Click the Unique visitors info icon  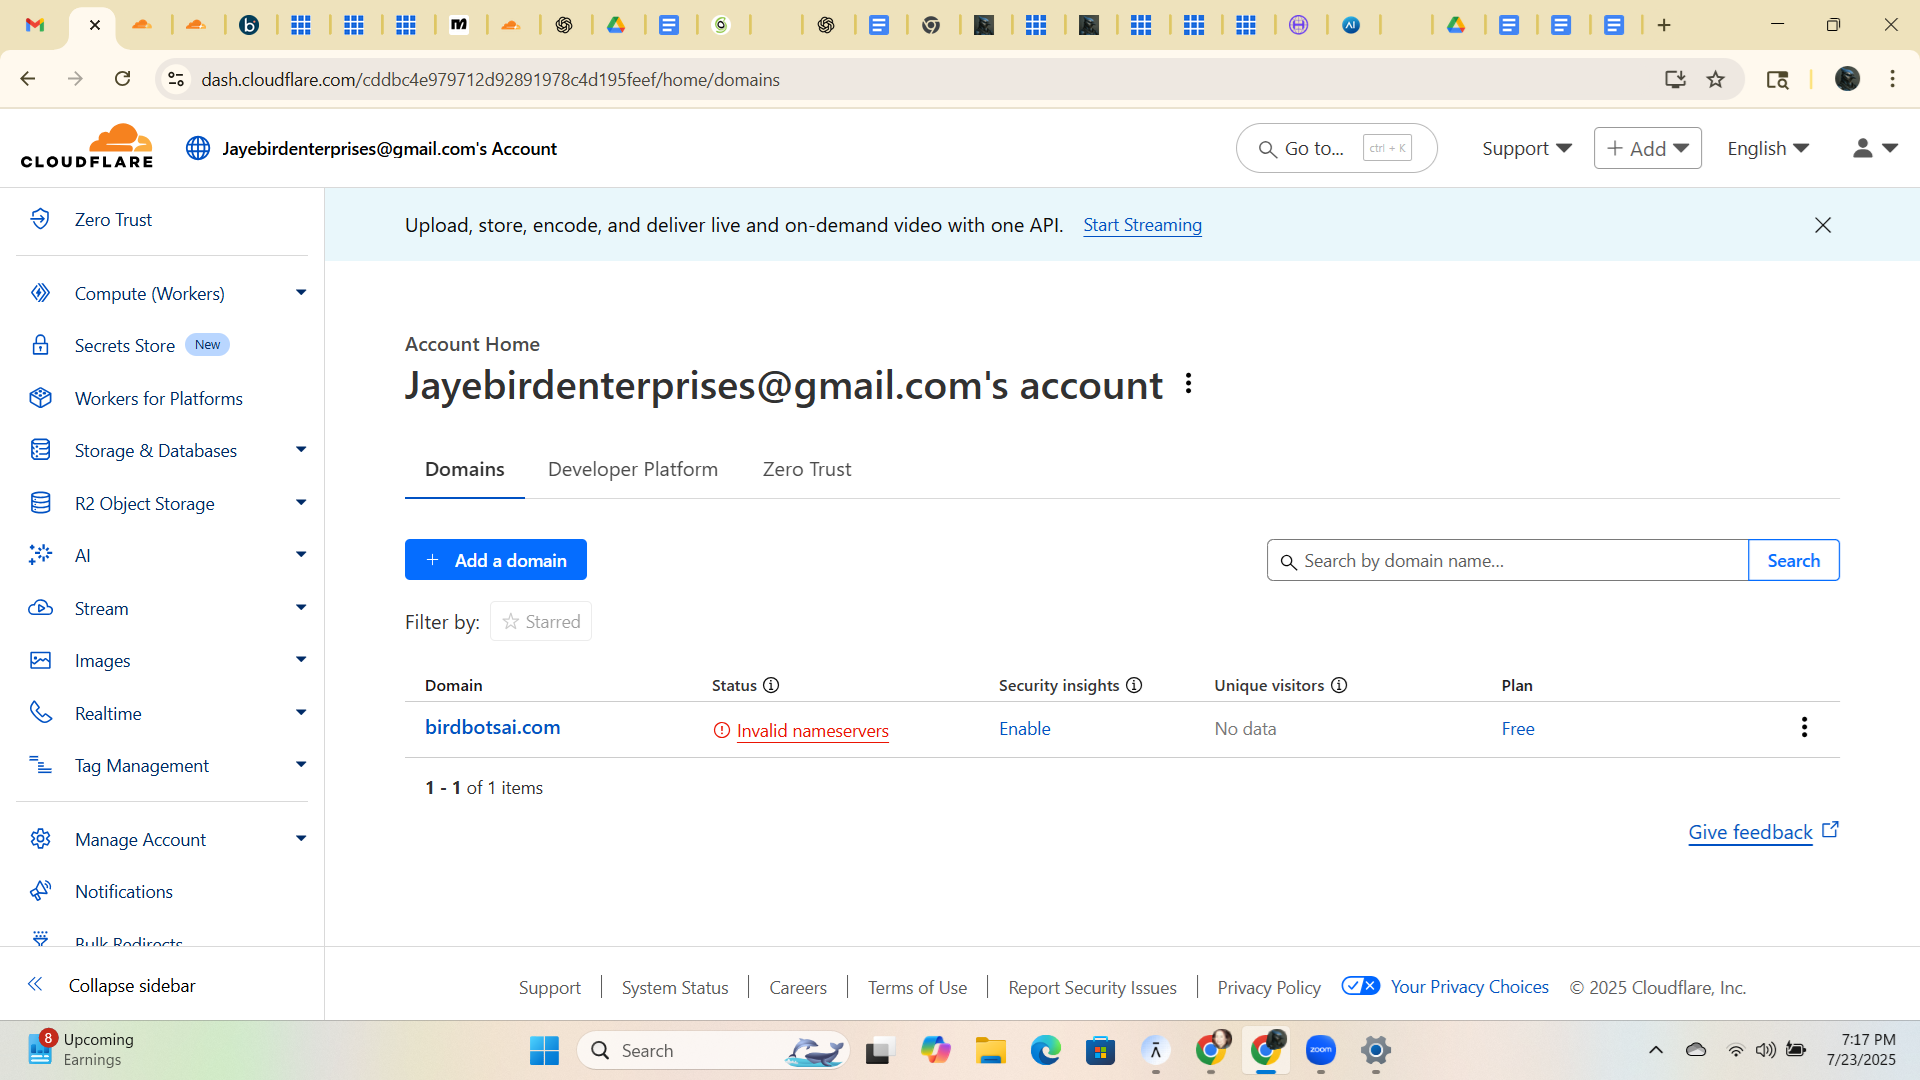(x=1339, y=685)
